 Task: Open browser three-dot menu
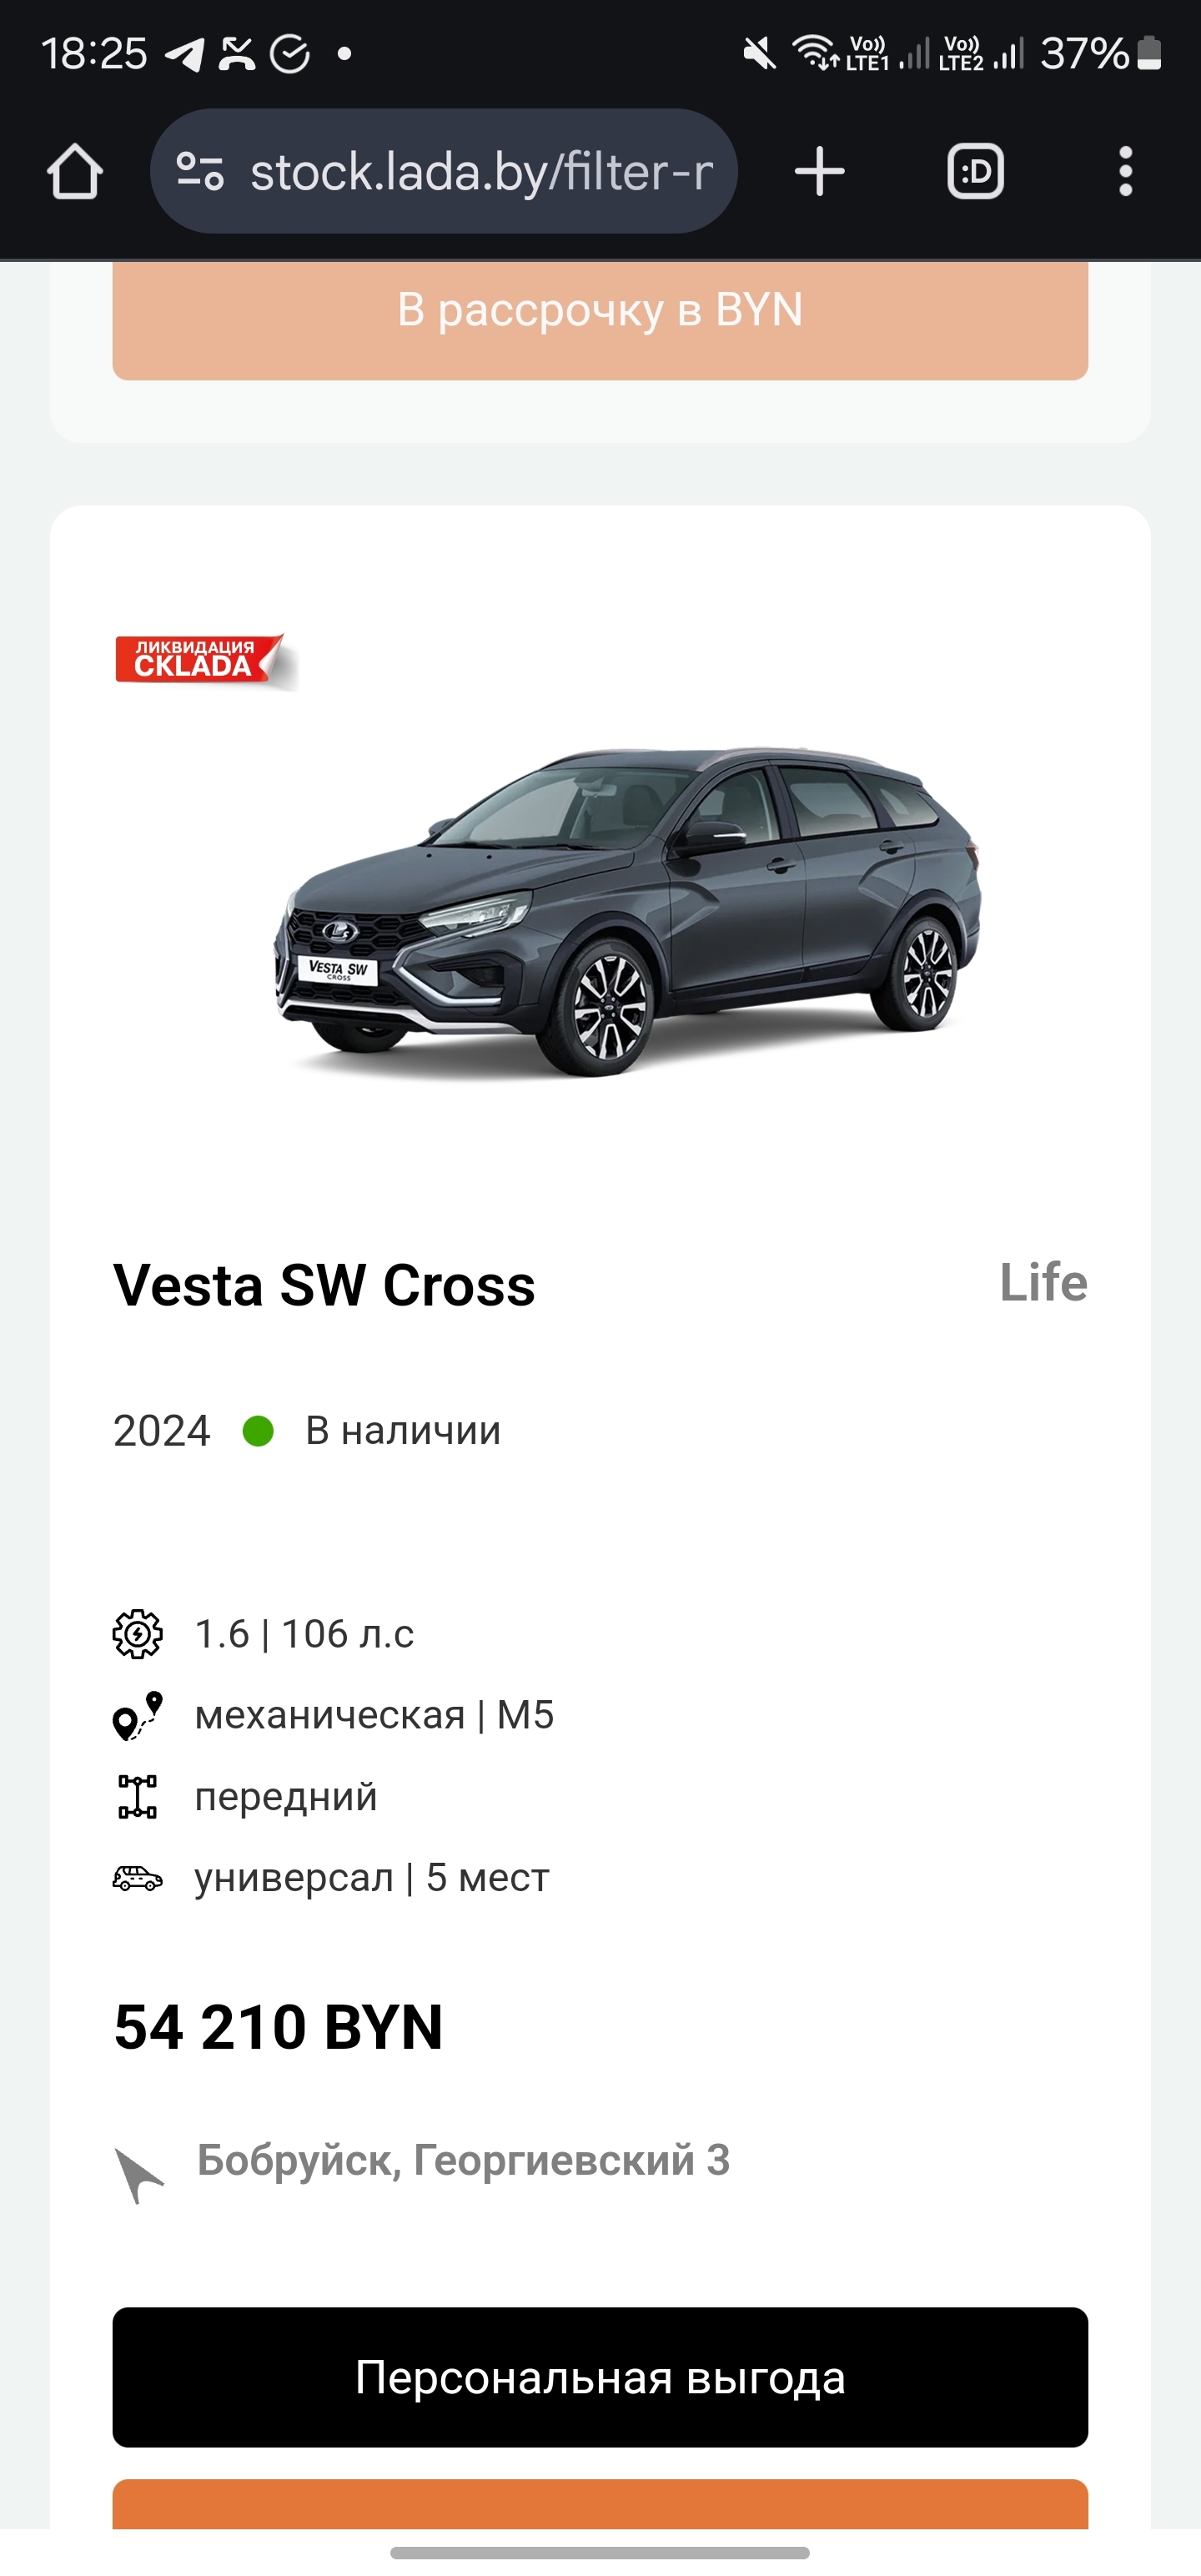coord(1125,172)
